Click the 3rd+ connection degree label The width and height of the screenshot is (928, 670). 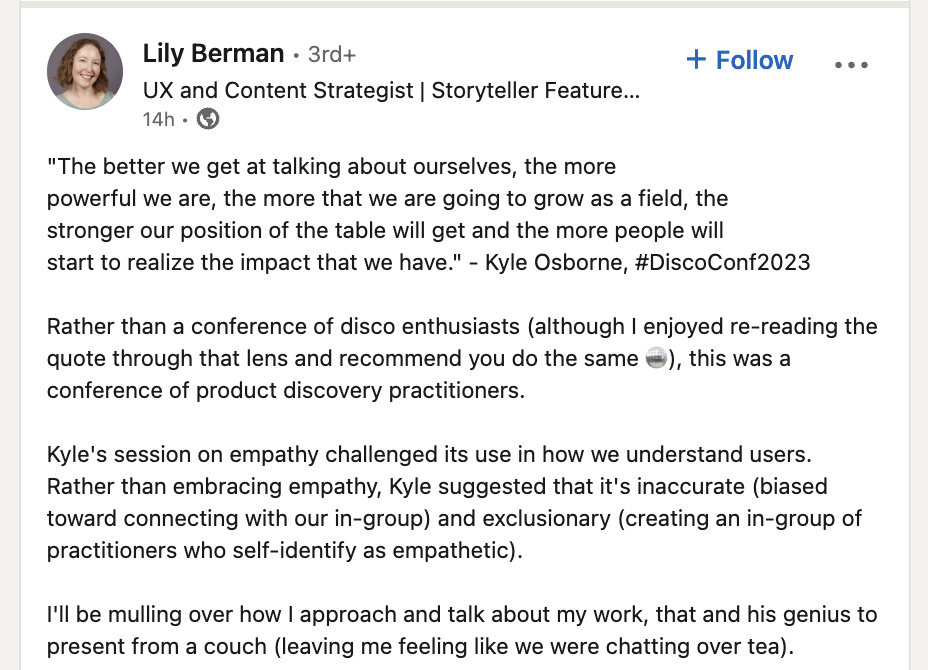tap(332, 54)
